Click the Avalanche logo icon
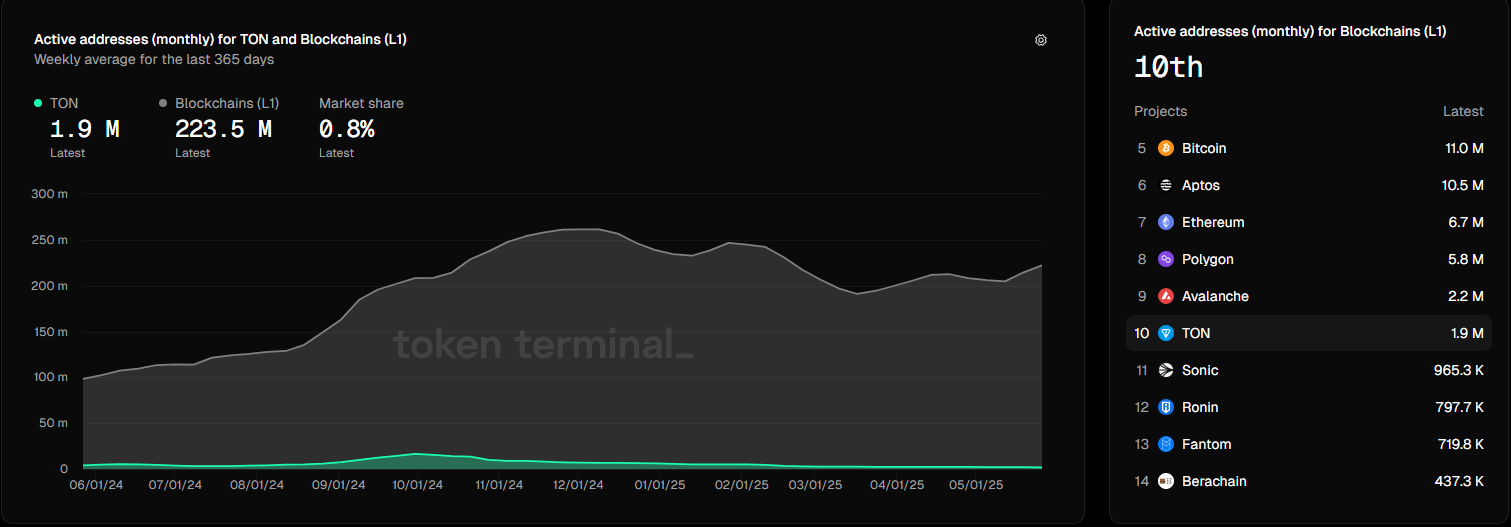 [x=1165, y=296]
